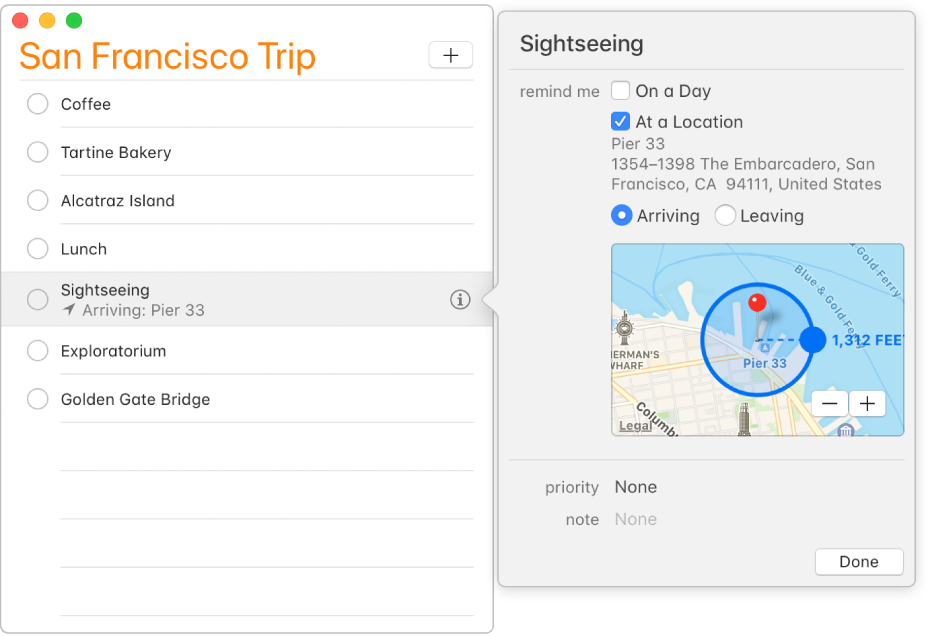Select the Leaving radio button
The image size is (931, 636).
[x=725, y=216]
